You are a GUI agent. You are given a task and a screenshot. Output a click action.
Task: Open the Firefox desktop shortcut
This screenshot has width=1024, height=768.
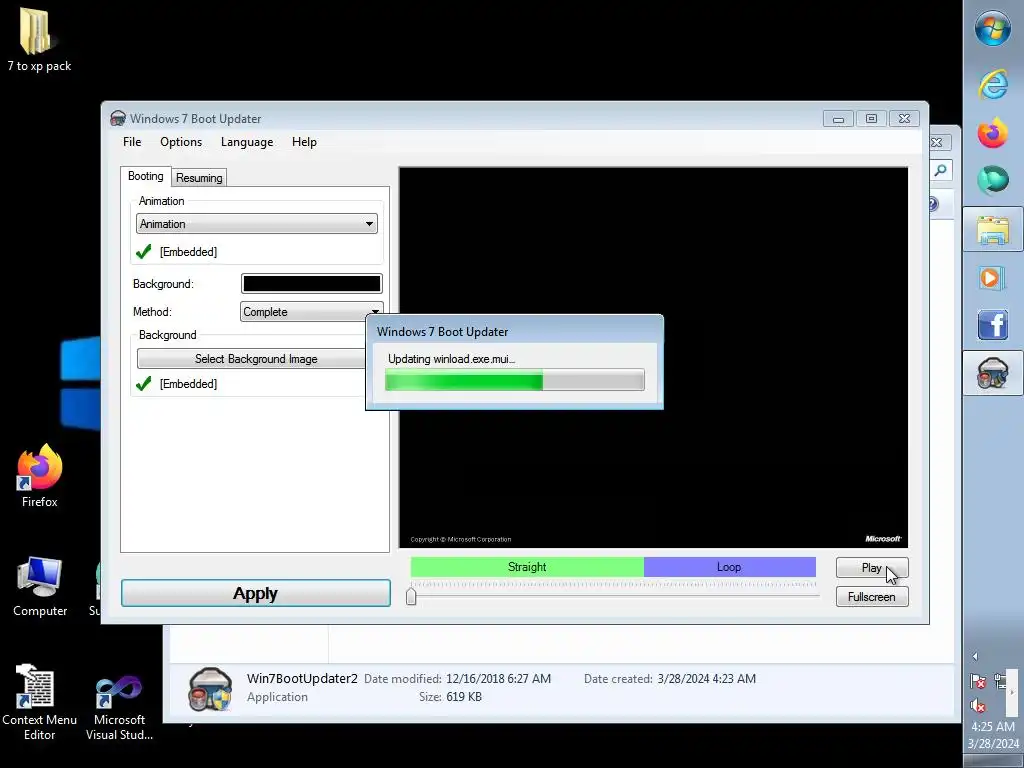[39, 475]
